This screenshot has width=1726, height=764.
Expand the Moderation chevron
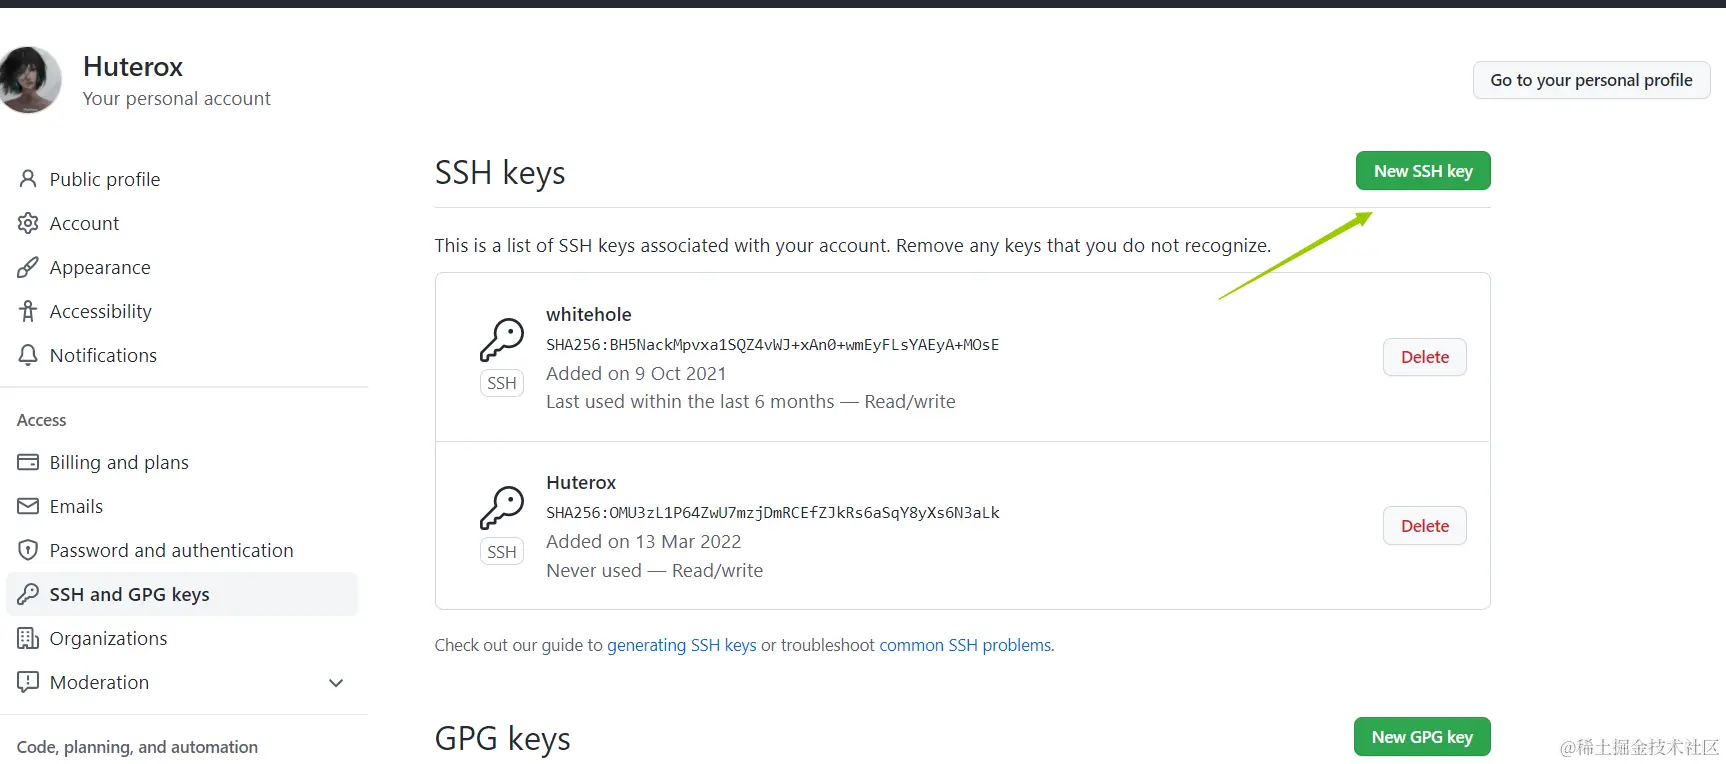pyautogui.click(x=336, y=683)
